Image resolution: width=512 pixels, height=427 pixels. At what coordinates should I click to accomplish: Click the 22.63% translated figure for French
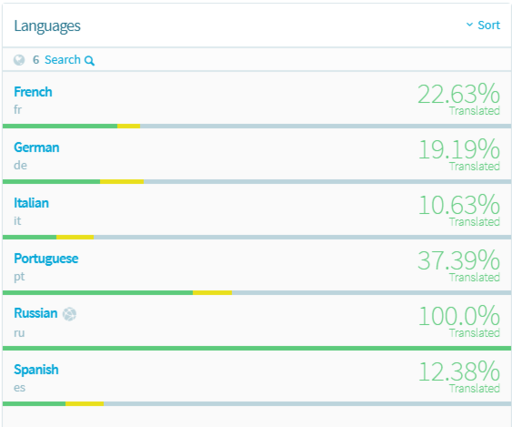(459, 94)
